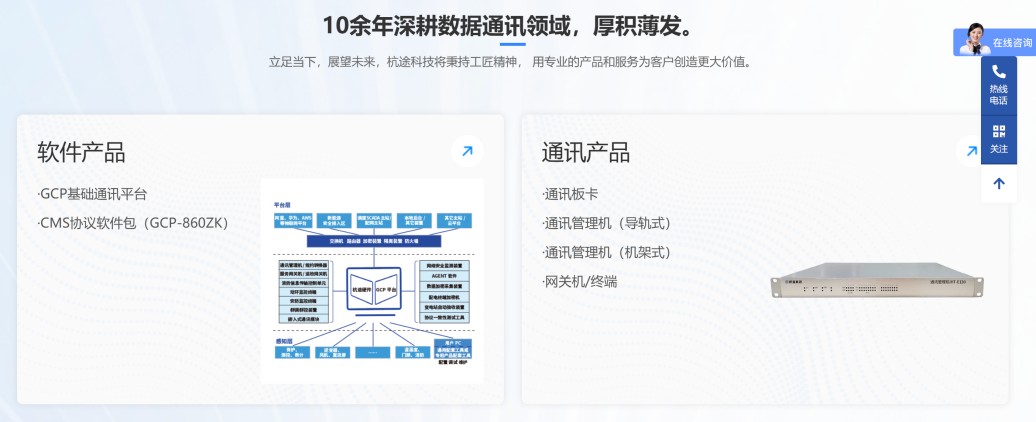Open the 在线咨询 chat button
Screen dimensions: 1036x422
click(994, 42)
